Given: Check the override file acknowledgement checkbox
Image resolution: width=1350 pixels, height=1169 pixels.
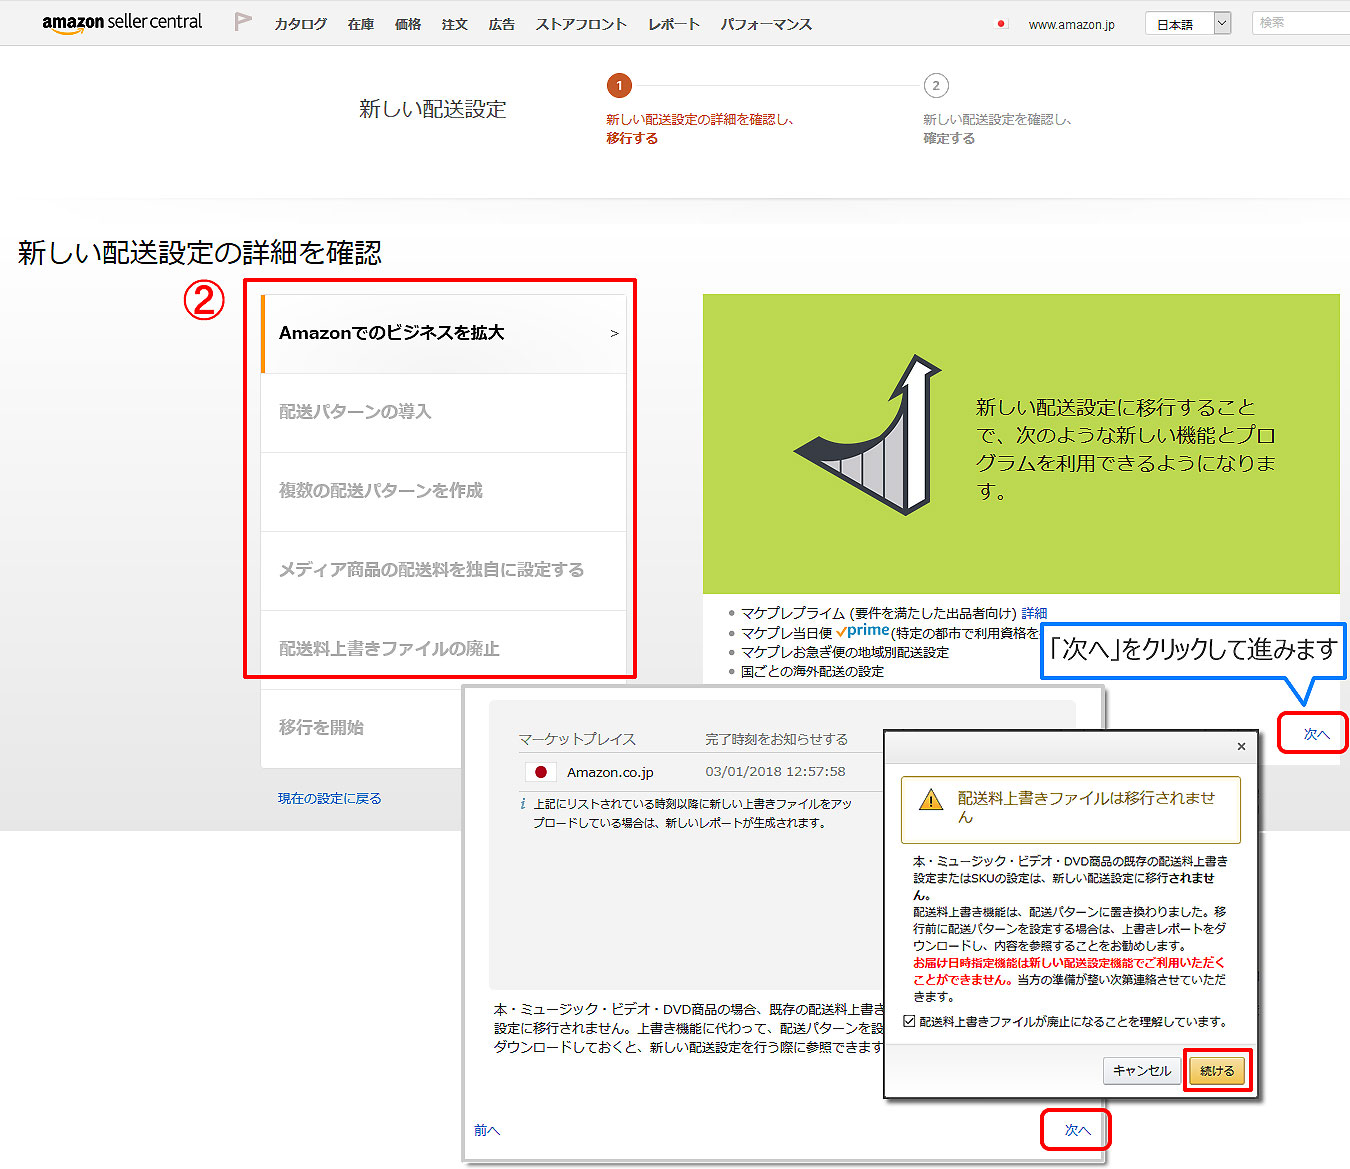Looking at the screenshot, I should pyautogui.click(x=909, y=1022).
